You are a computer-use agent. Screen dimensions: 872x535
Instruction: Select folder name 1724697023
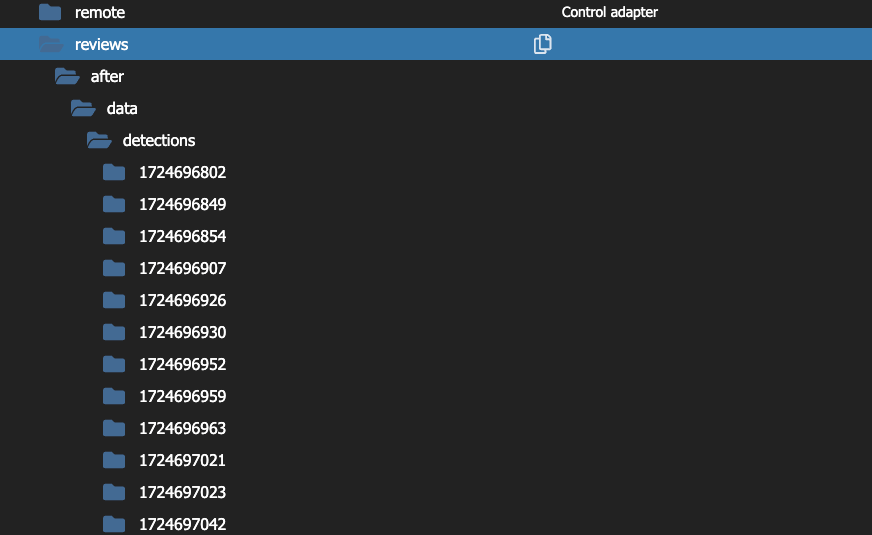182,492
